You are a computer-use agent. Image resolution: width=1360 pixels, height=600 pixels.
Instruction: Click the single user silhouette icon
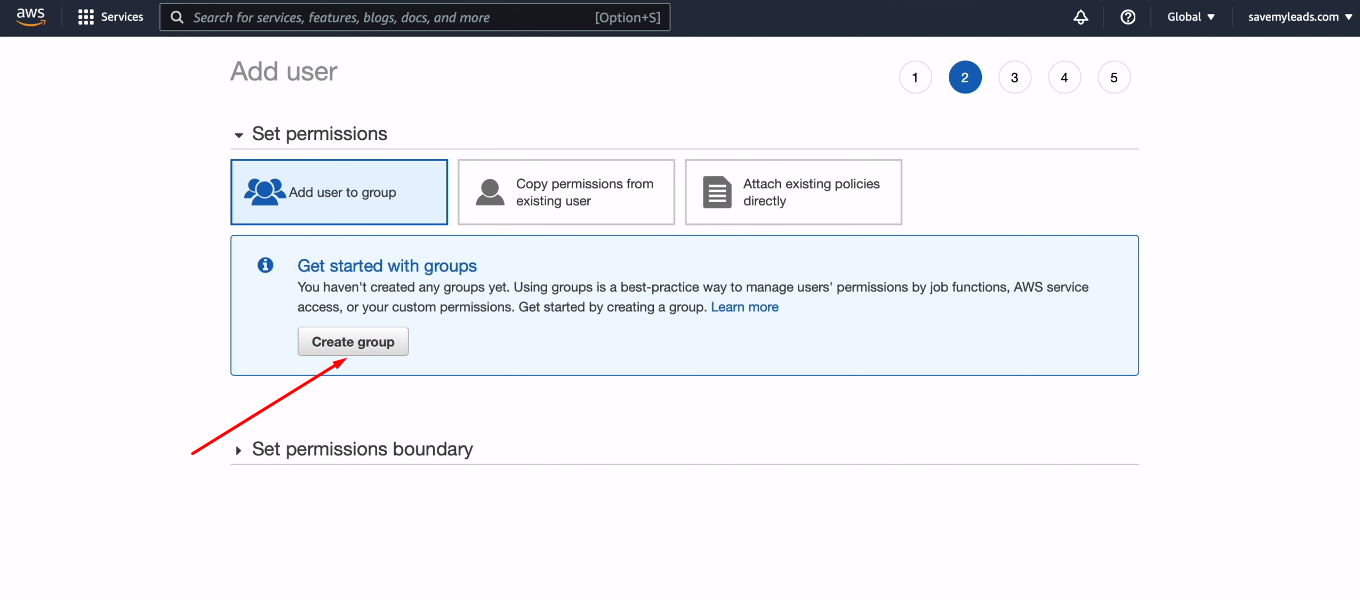pos(490,192)
